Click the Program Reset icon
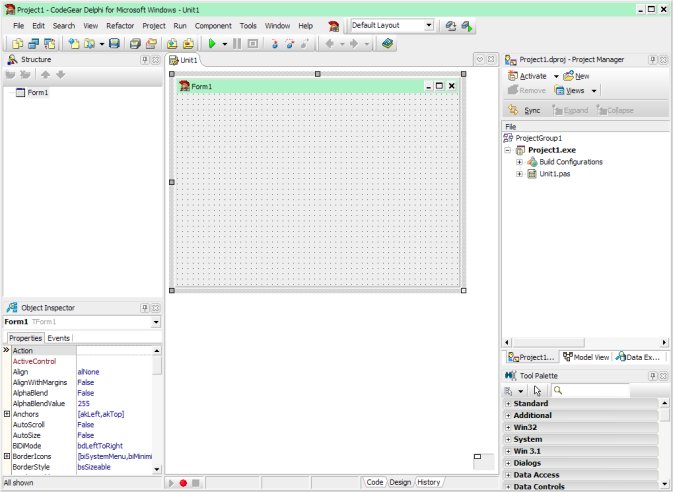673x492 pixels. click(253, 44)
